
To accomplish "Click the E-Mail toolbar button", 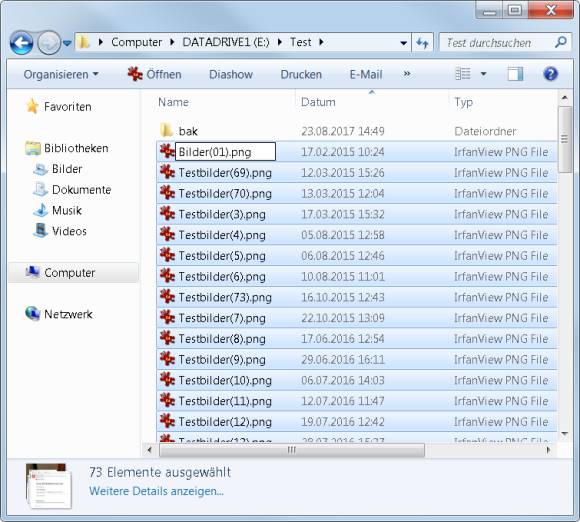I will (366, 74).
